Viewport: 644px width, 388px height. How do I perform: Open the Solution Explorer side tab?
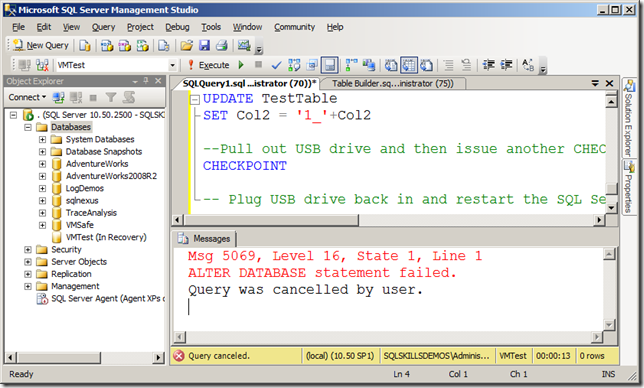coord(629,118)
